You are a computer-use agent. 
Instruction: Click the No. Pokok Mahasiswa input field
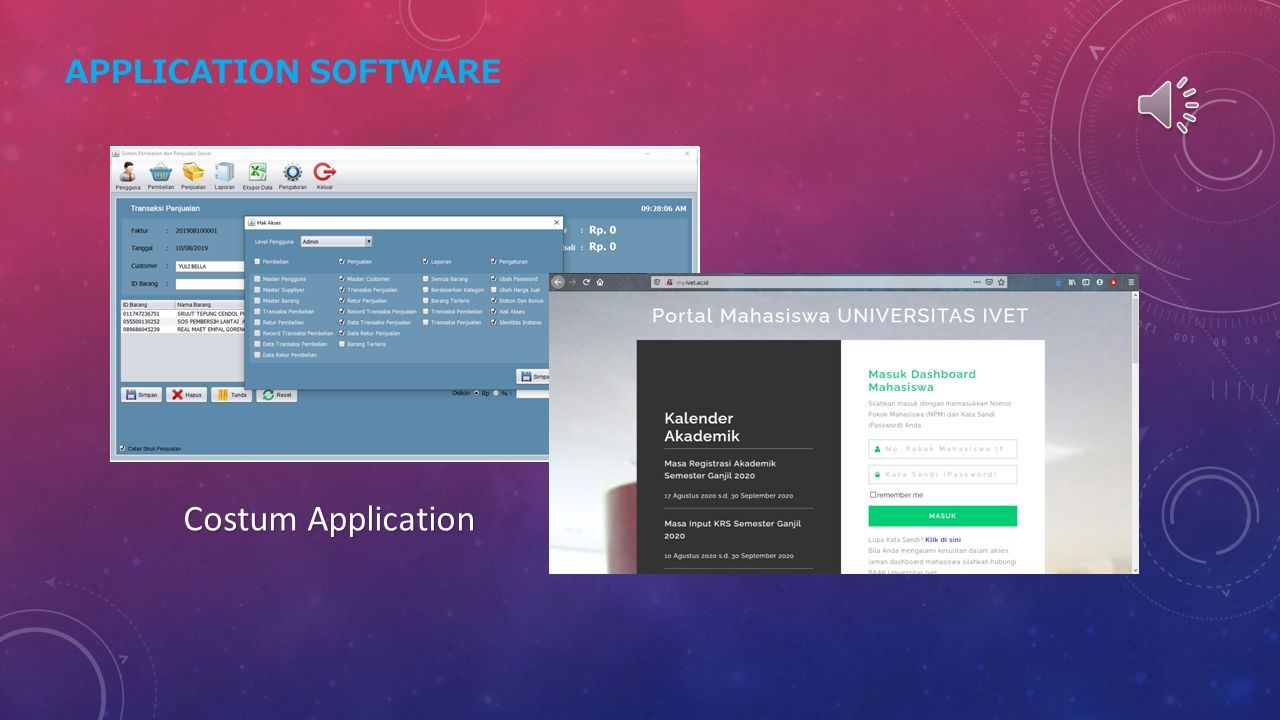coord(942,449)
